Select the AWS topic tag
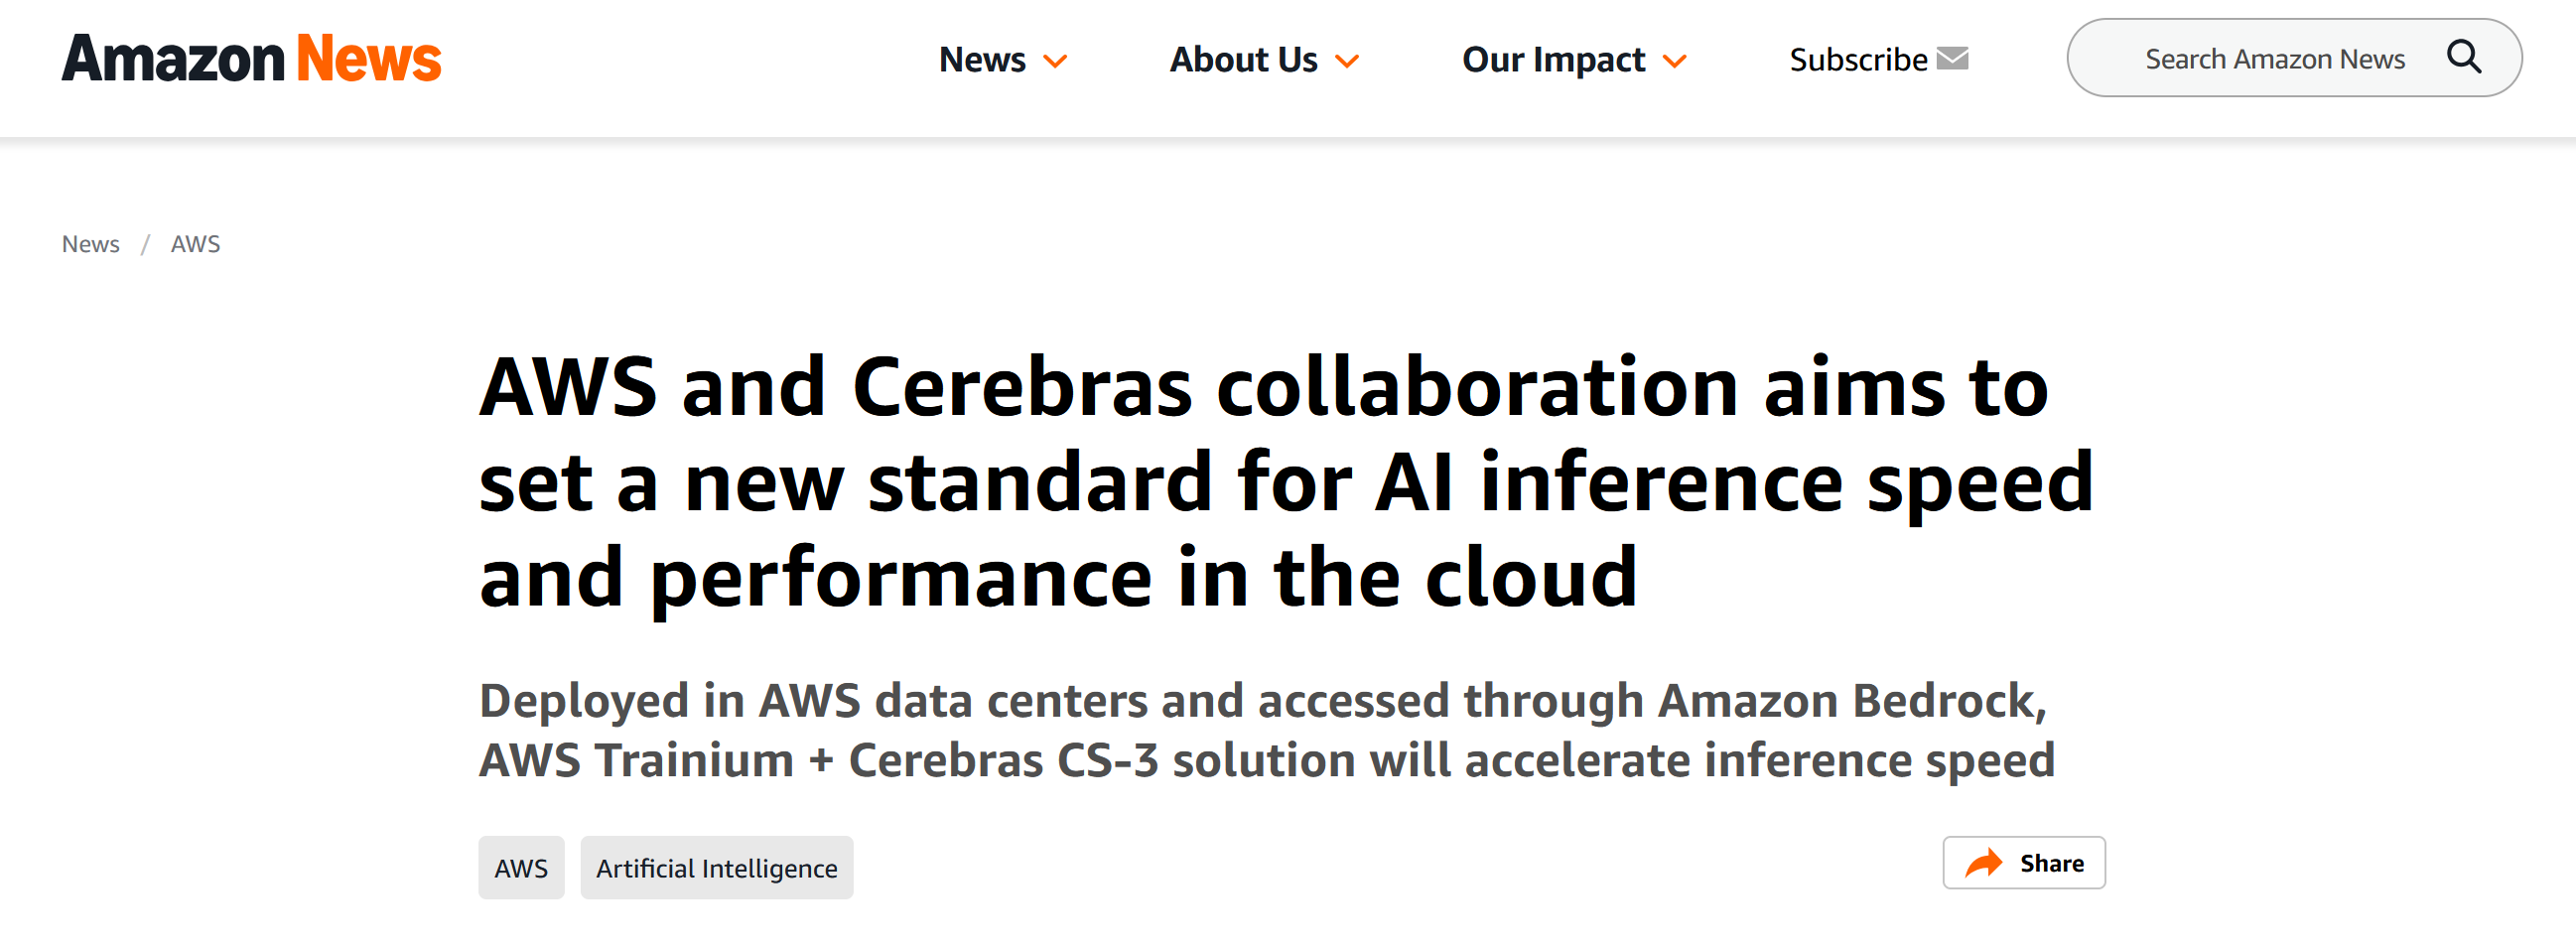Screen dimensions: 2576x948 [x=521, y=868]
